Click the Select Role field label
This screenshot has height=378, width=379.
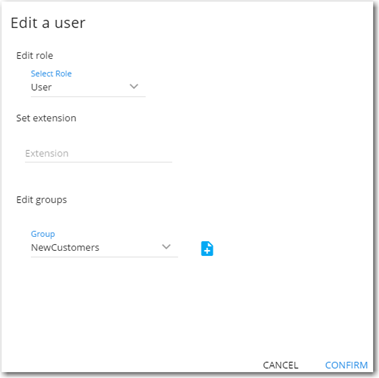click(51, 74)
